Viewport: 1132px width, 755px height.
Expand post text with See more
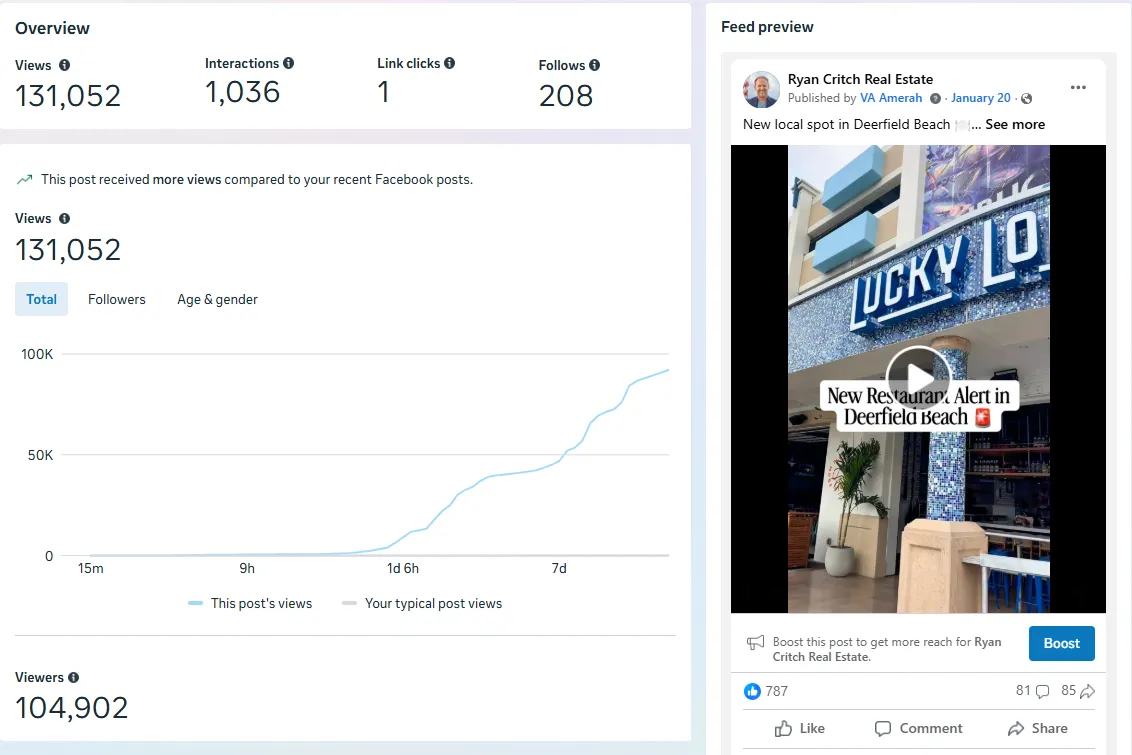tap(1015, 125)
